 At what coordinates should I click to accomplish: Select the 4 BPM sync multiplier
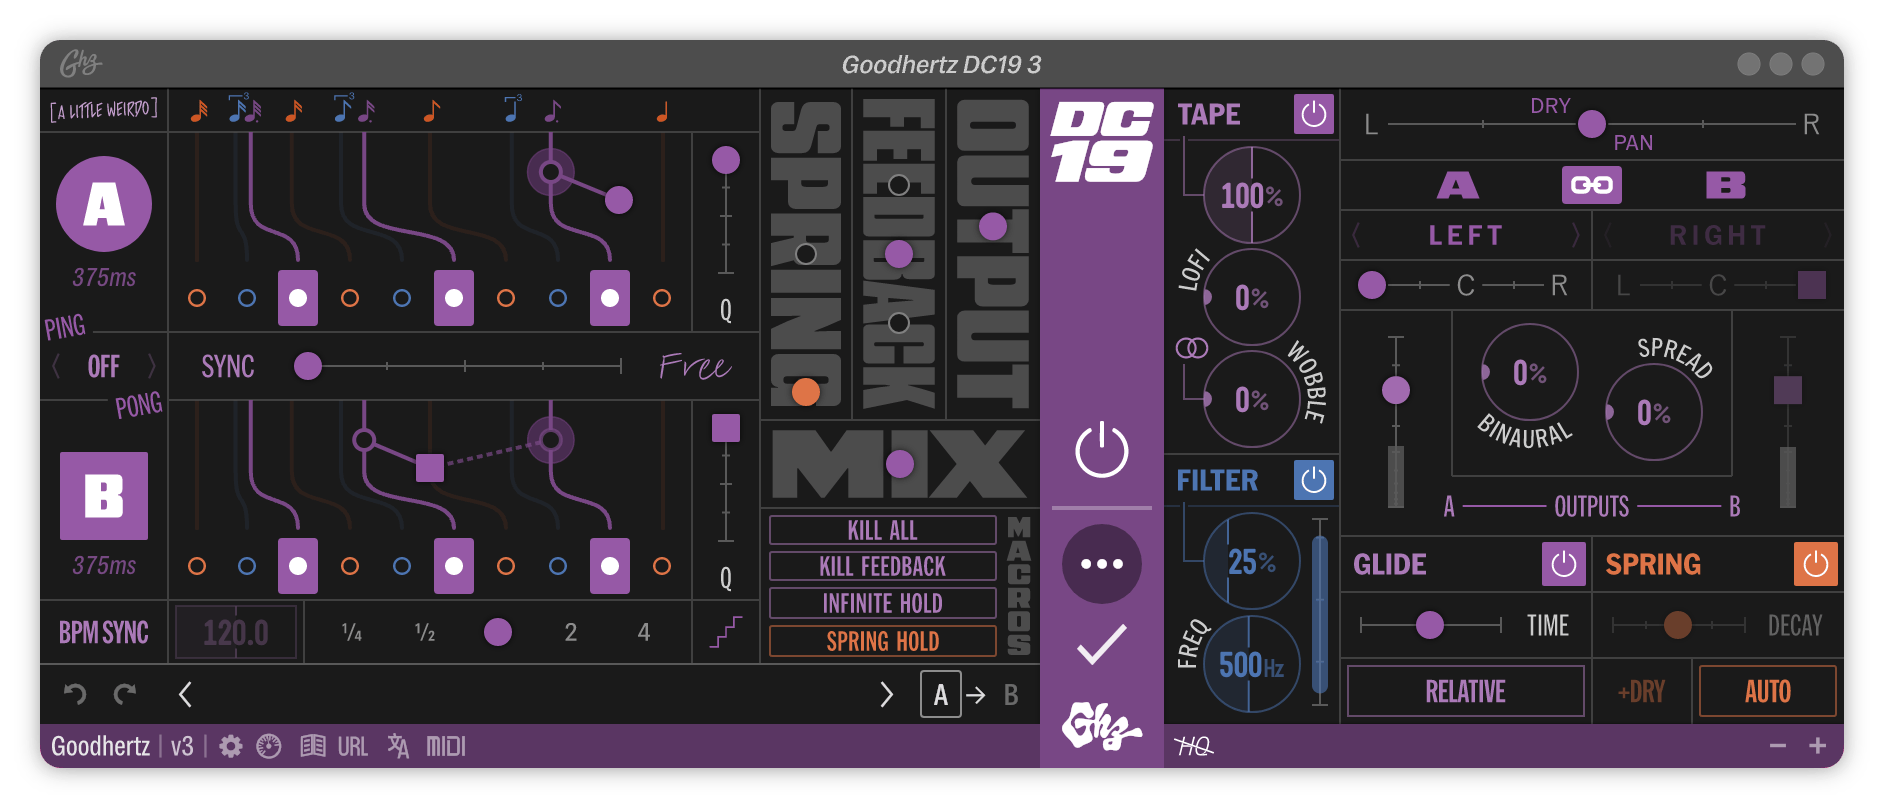(x=644, y=632)
